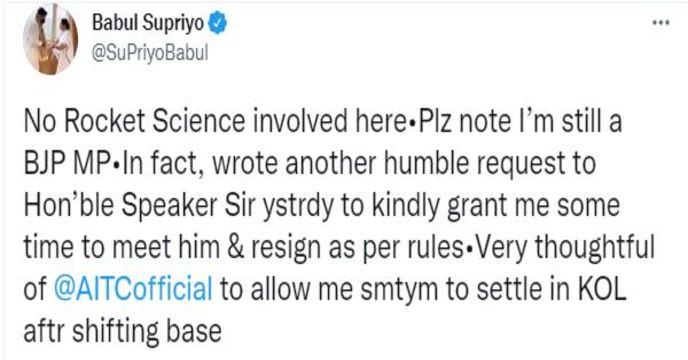Screen dimensions: 688x360
Task: Open the three-dot more options menu
Action: tap(661, 23)
